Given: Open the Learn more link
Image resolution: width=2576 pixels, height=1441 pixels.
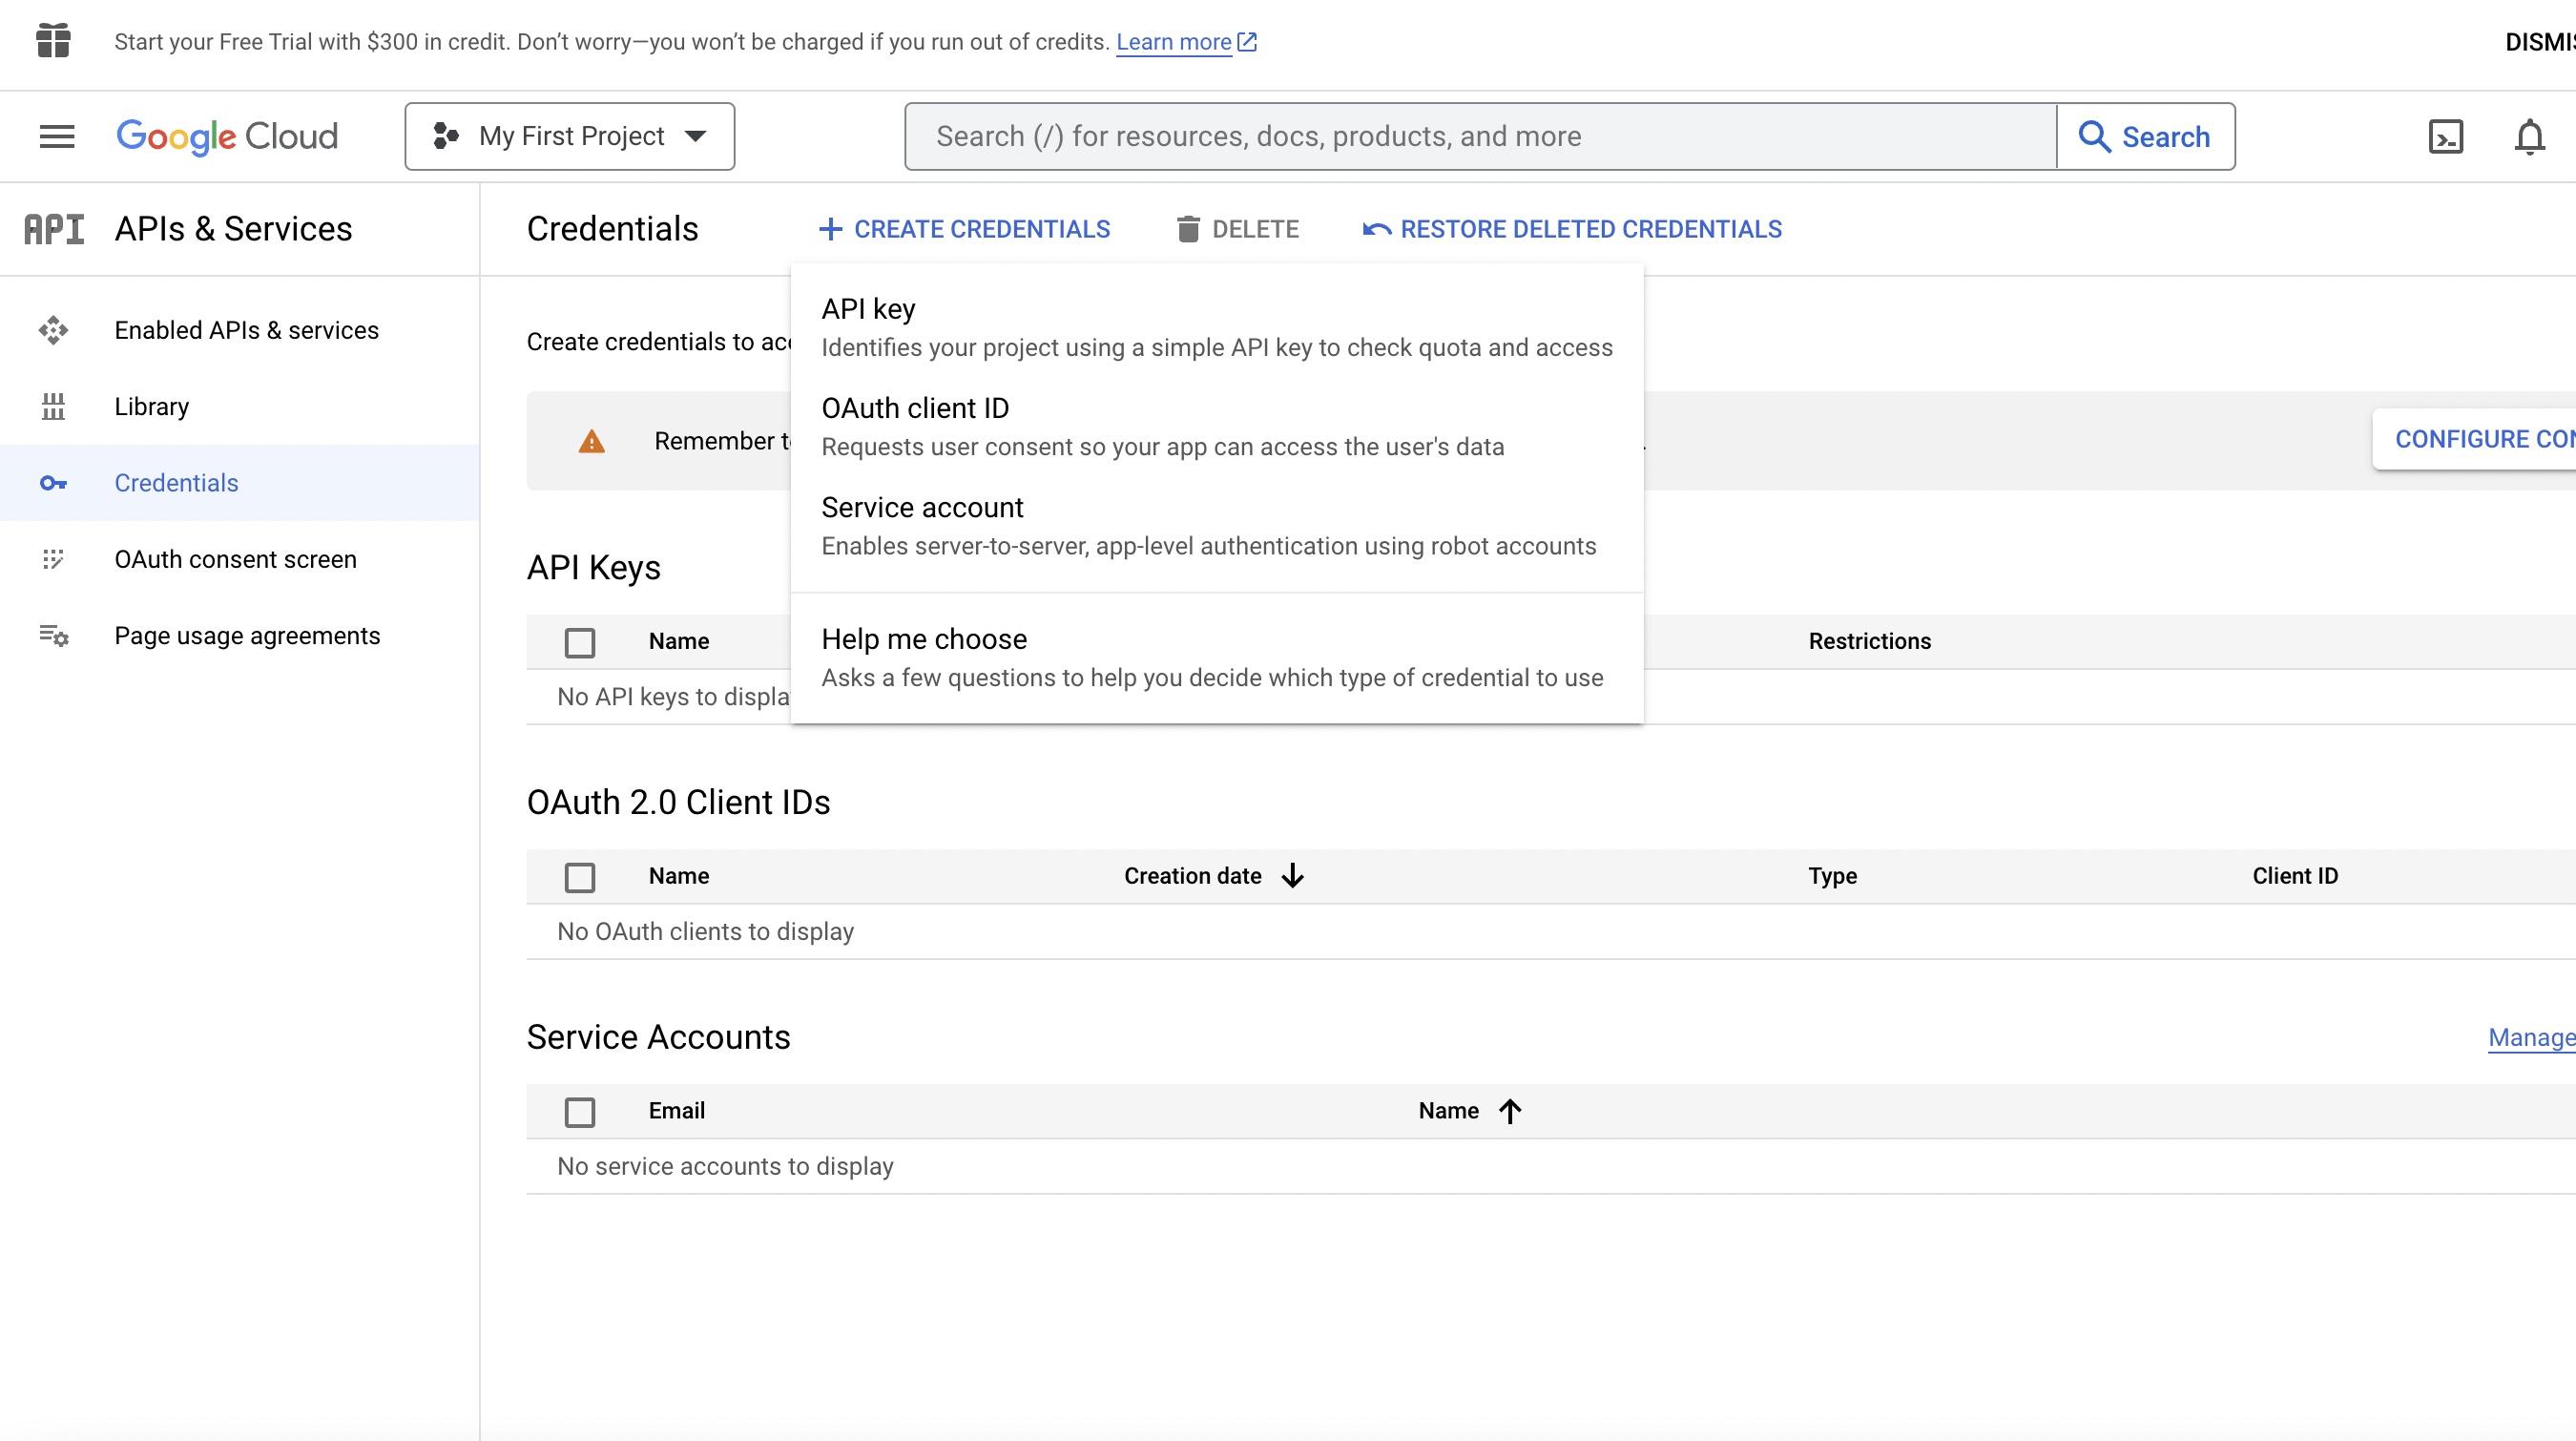Looking at the screenshot, I should [1173, 41].
